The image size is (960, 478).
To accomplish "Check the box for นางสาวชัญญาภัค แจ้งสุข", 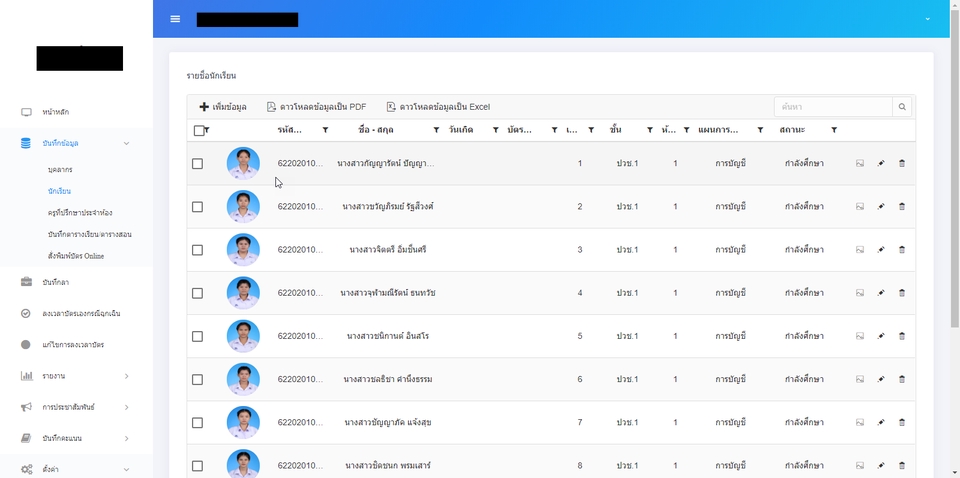I will click(197, 422).
